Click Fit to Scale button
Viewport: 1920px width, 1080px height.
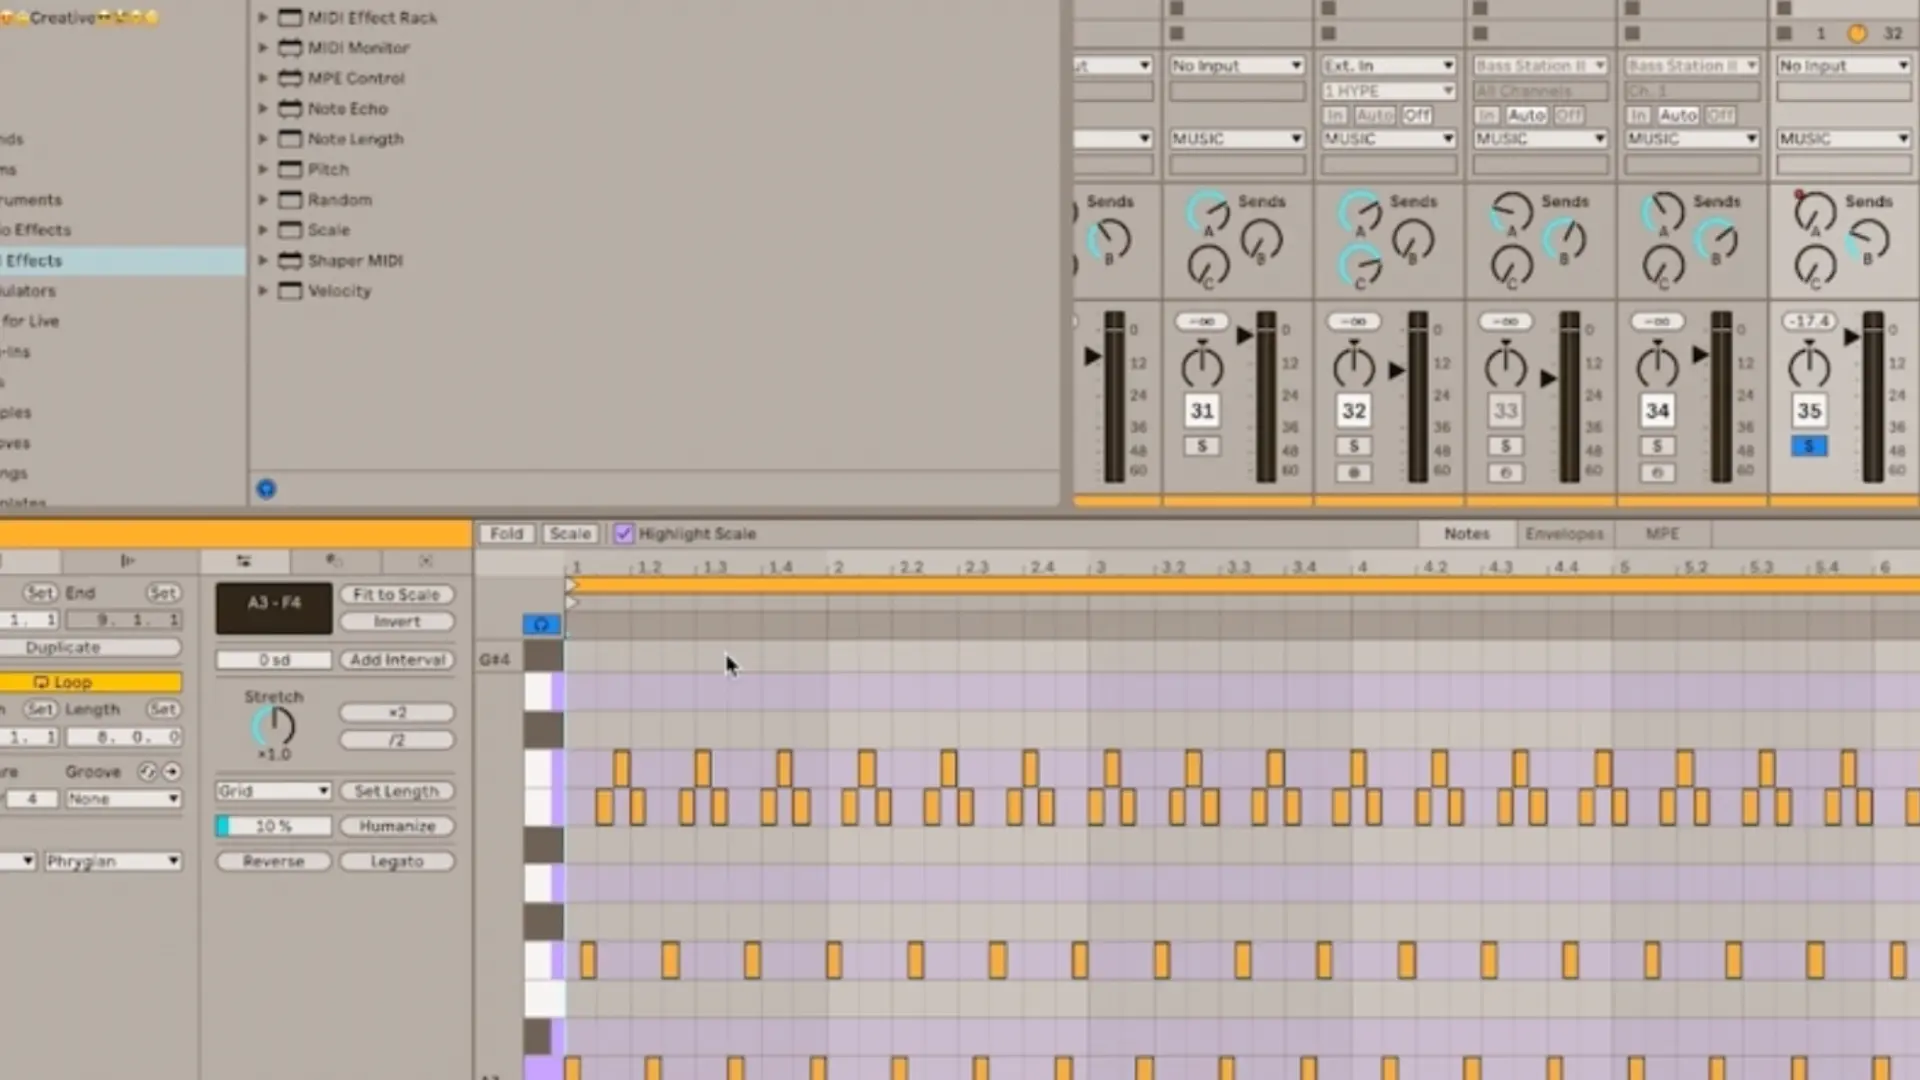point(396,594)
